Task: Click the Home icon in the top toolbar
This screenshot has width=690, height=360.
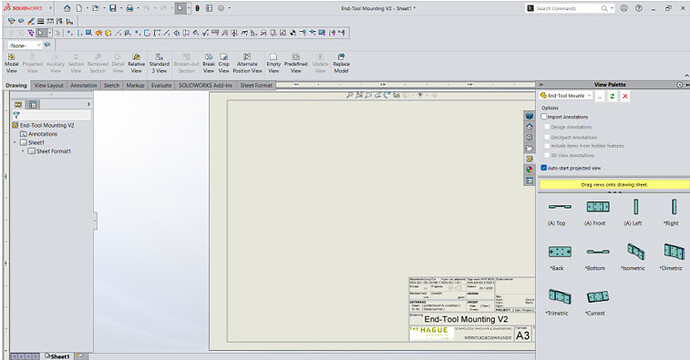Action: click(67, 8)
